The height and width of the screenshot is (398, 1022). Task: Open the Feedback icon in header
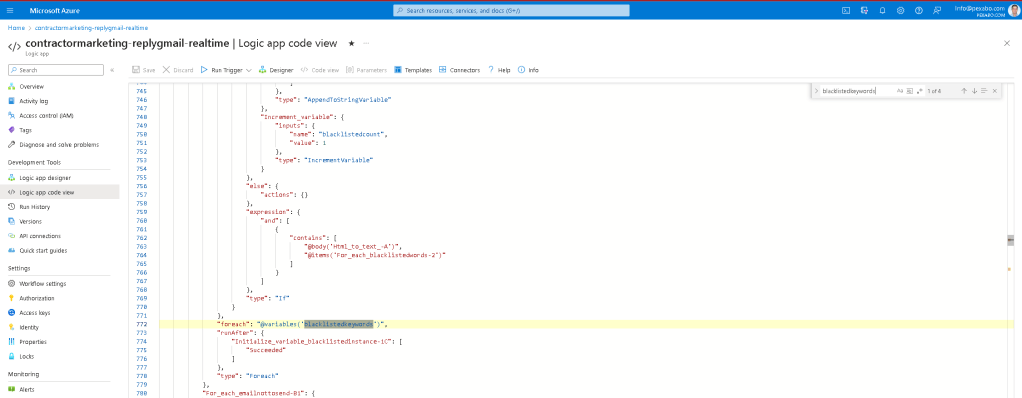pyautogui.click(x=937, y=10)
